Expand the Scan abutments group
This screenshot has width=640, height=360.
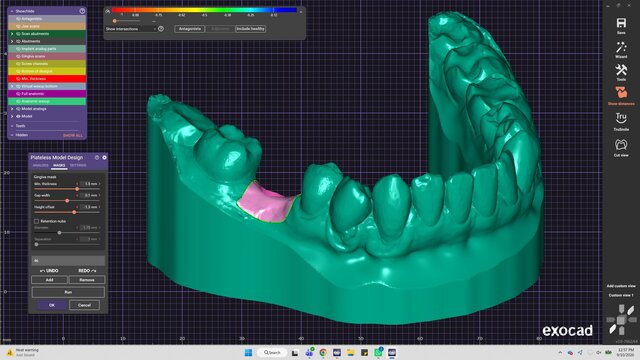coord(12,34)
